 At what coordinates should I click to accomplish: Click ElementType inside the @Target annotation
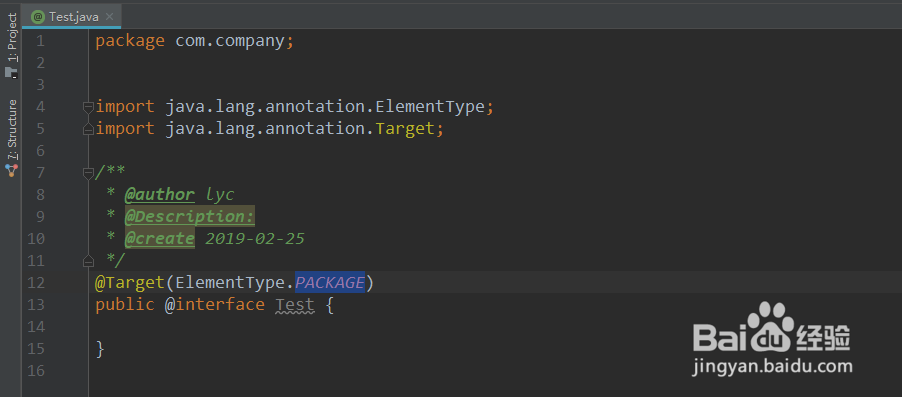230,283
